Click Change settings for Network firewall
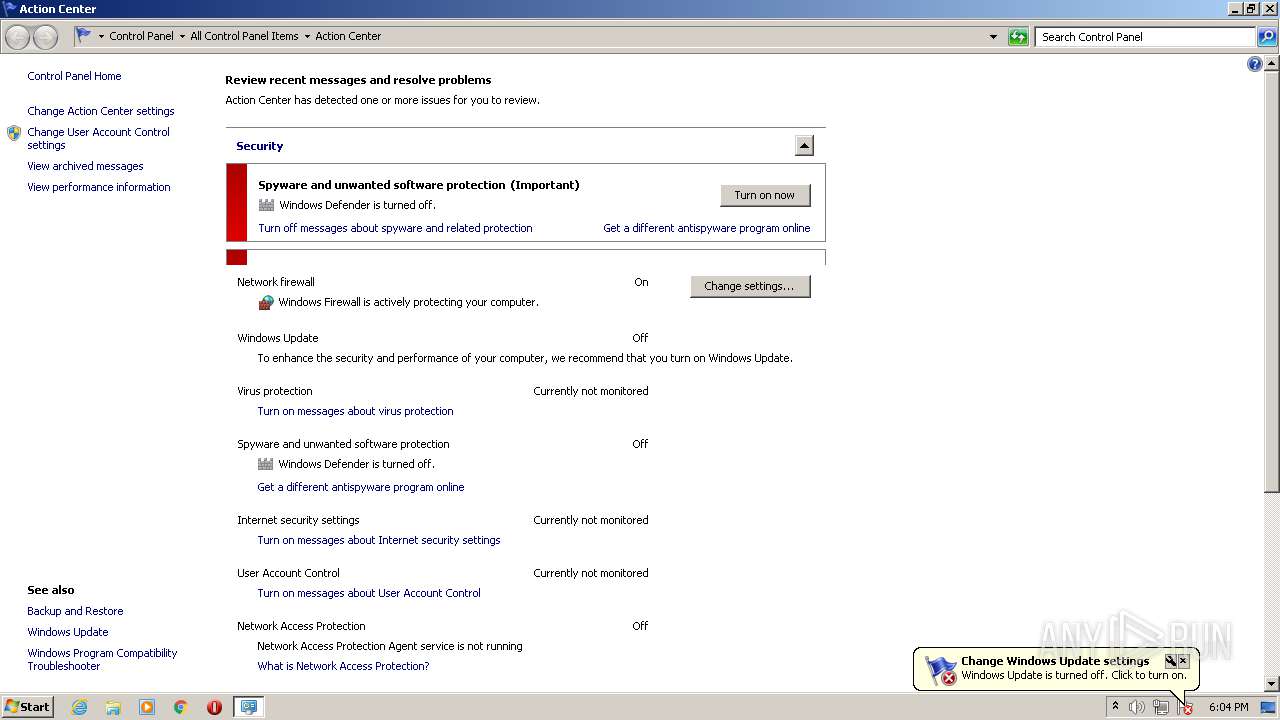This screenshot has height=720, width=1280. [750, 286]
